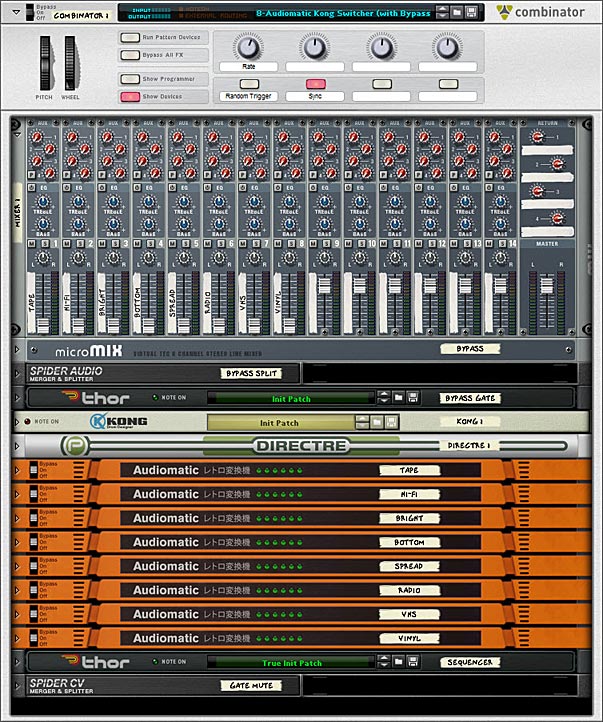The height and width of the screenshot is (722, 603).
Task: Unfold the Kong 1 device
Action: 17,422
